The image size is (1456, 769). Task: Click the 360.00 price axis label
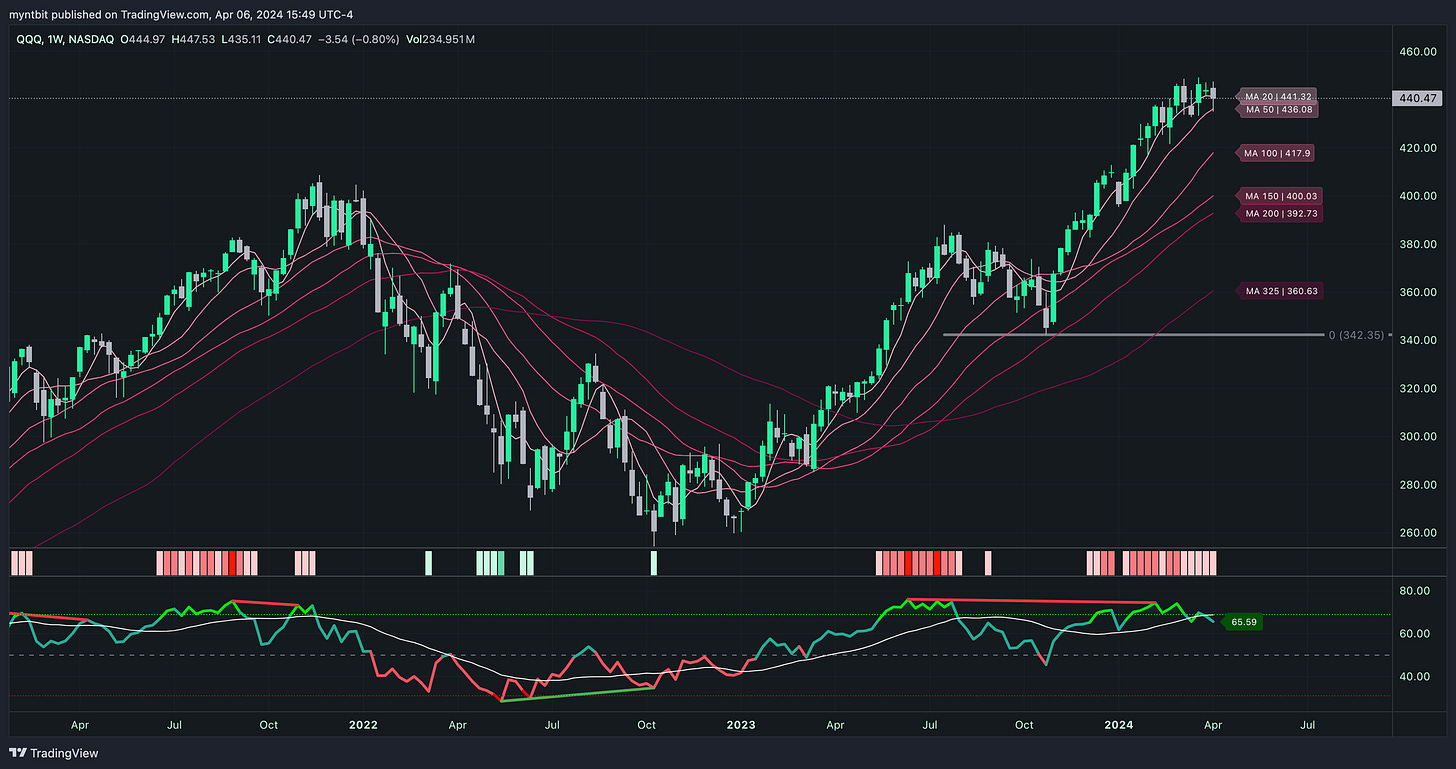click(x=1419, y=292)
